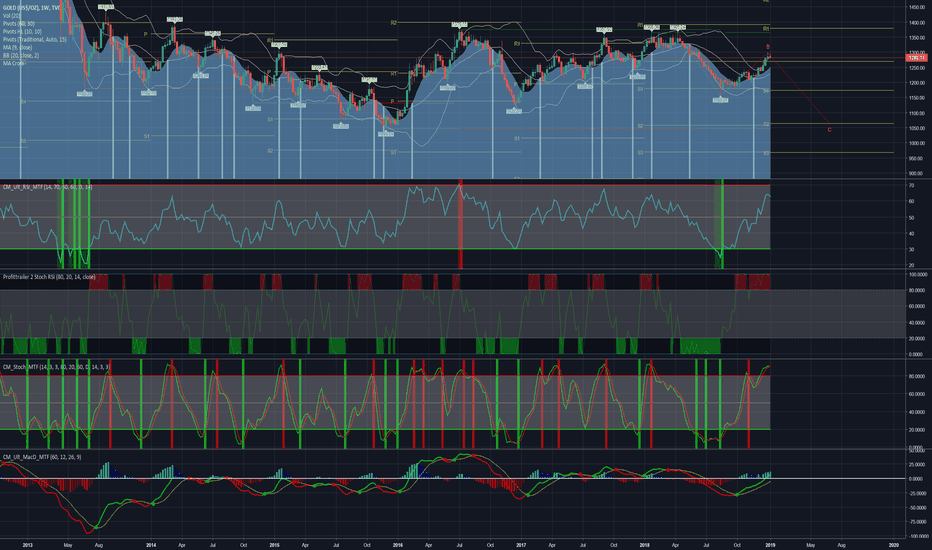Select the BB (20, close, 2) label
This screenshot has height=550, width=932.
pyautogui.click(x=21, y=55)
